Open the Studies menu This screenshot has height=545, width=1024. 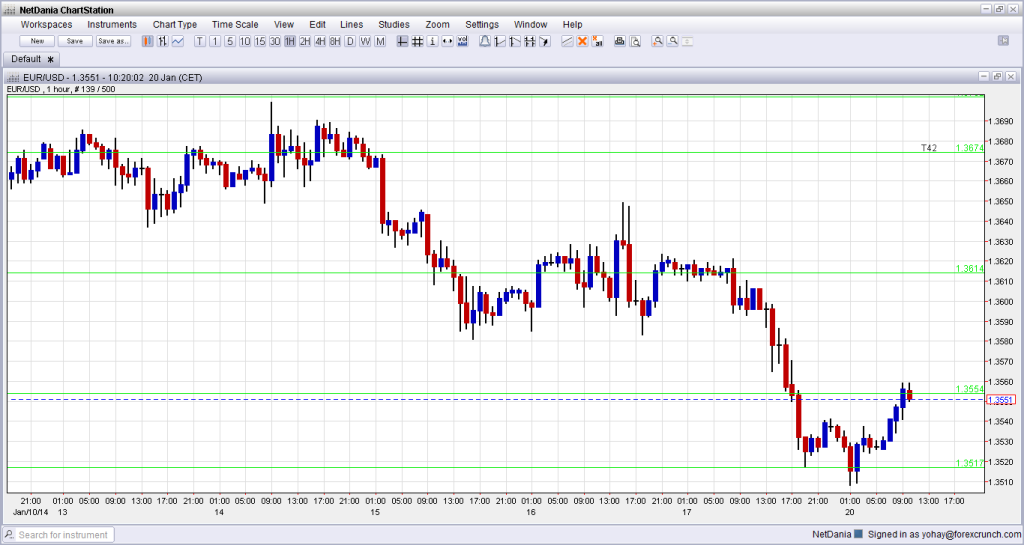point(394,24)
